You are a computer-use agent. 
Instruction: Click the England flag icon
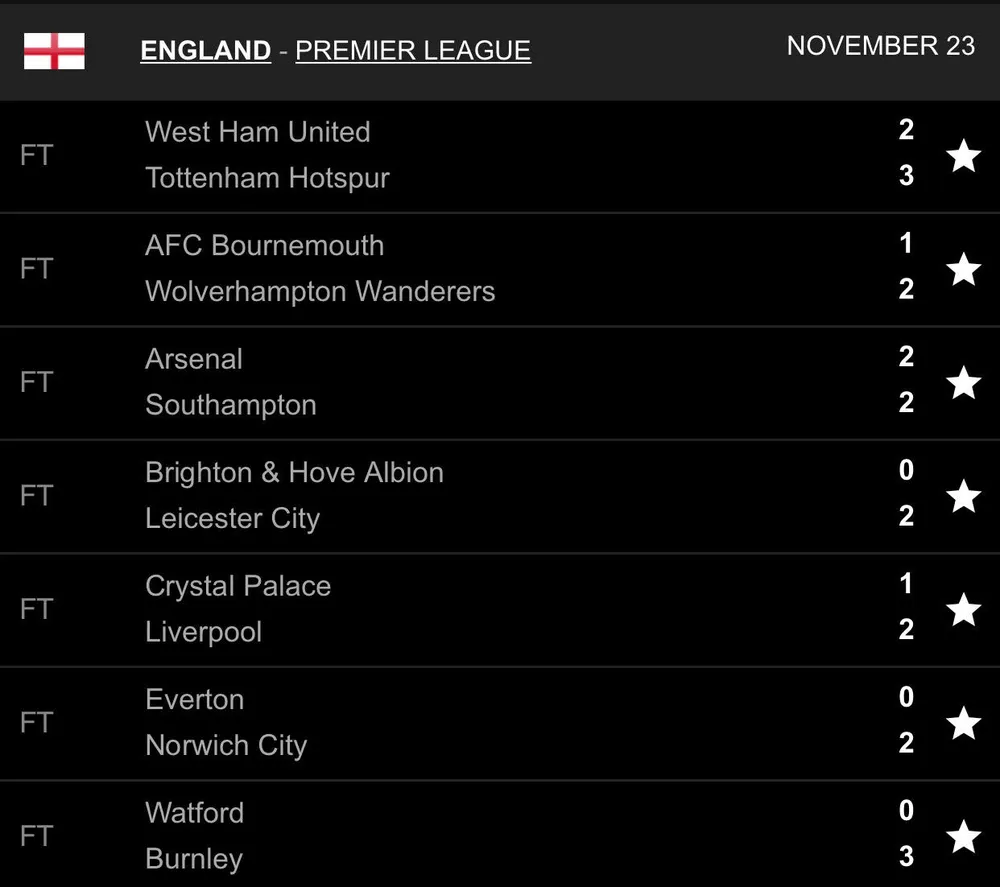54,51
